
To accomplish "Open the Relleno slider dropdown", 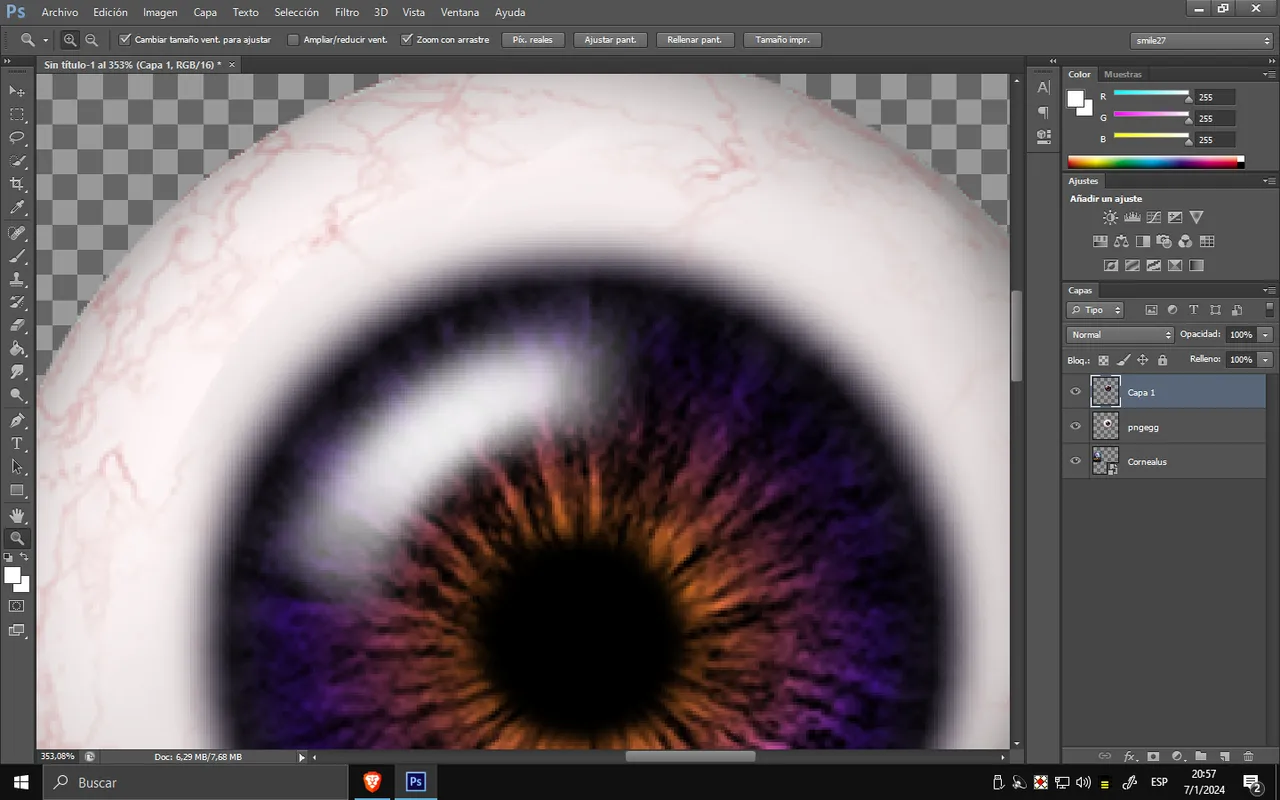I will [1266, 359].
